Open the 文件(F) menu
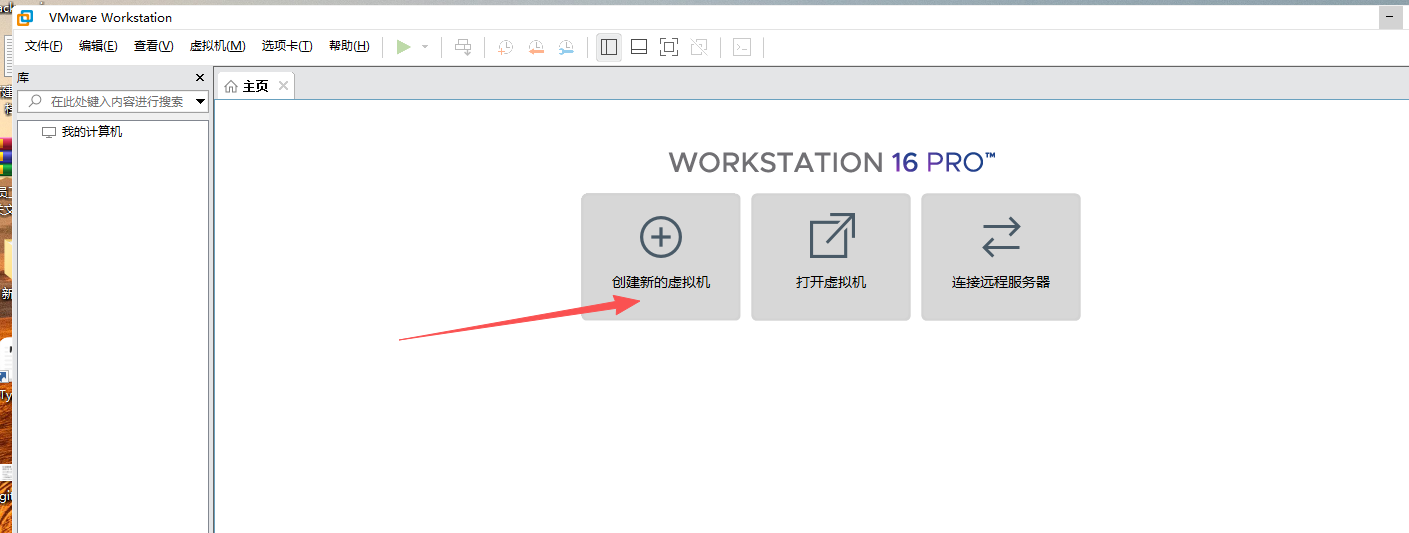1409x533 pixels. pyautogui.click(x=44, y=46)
